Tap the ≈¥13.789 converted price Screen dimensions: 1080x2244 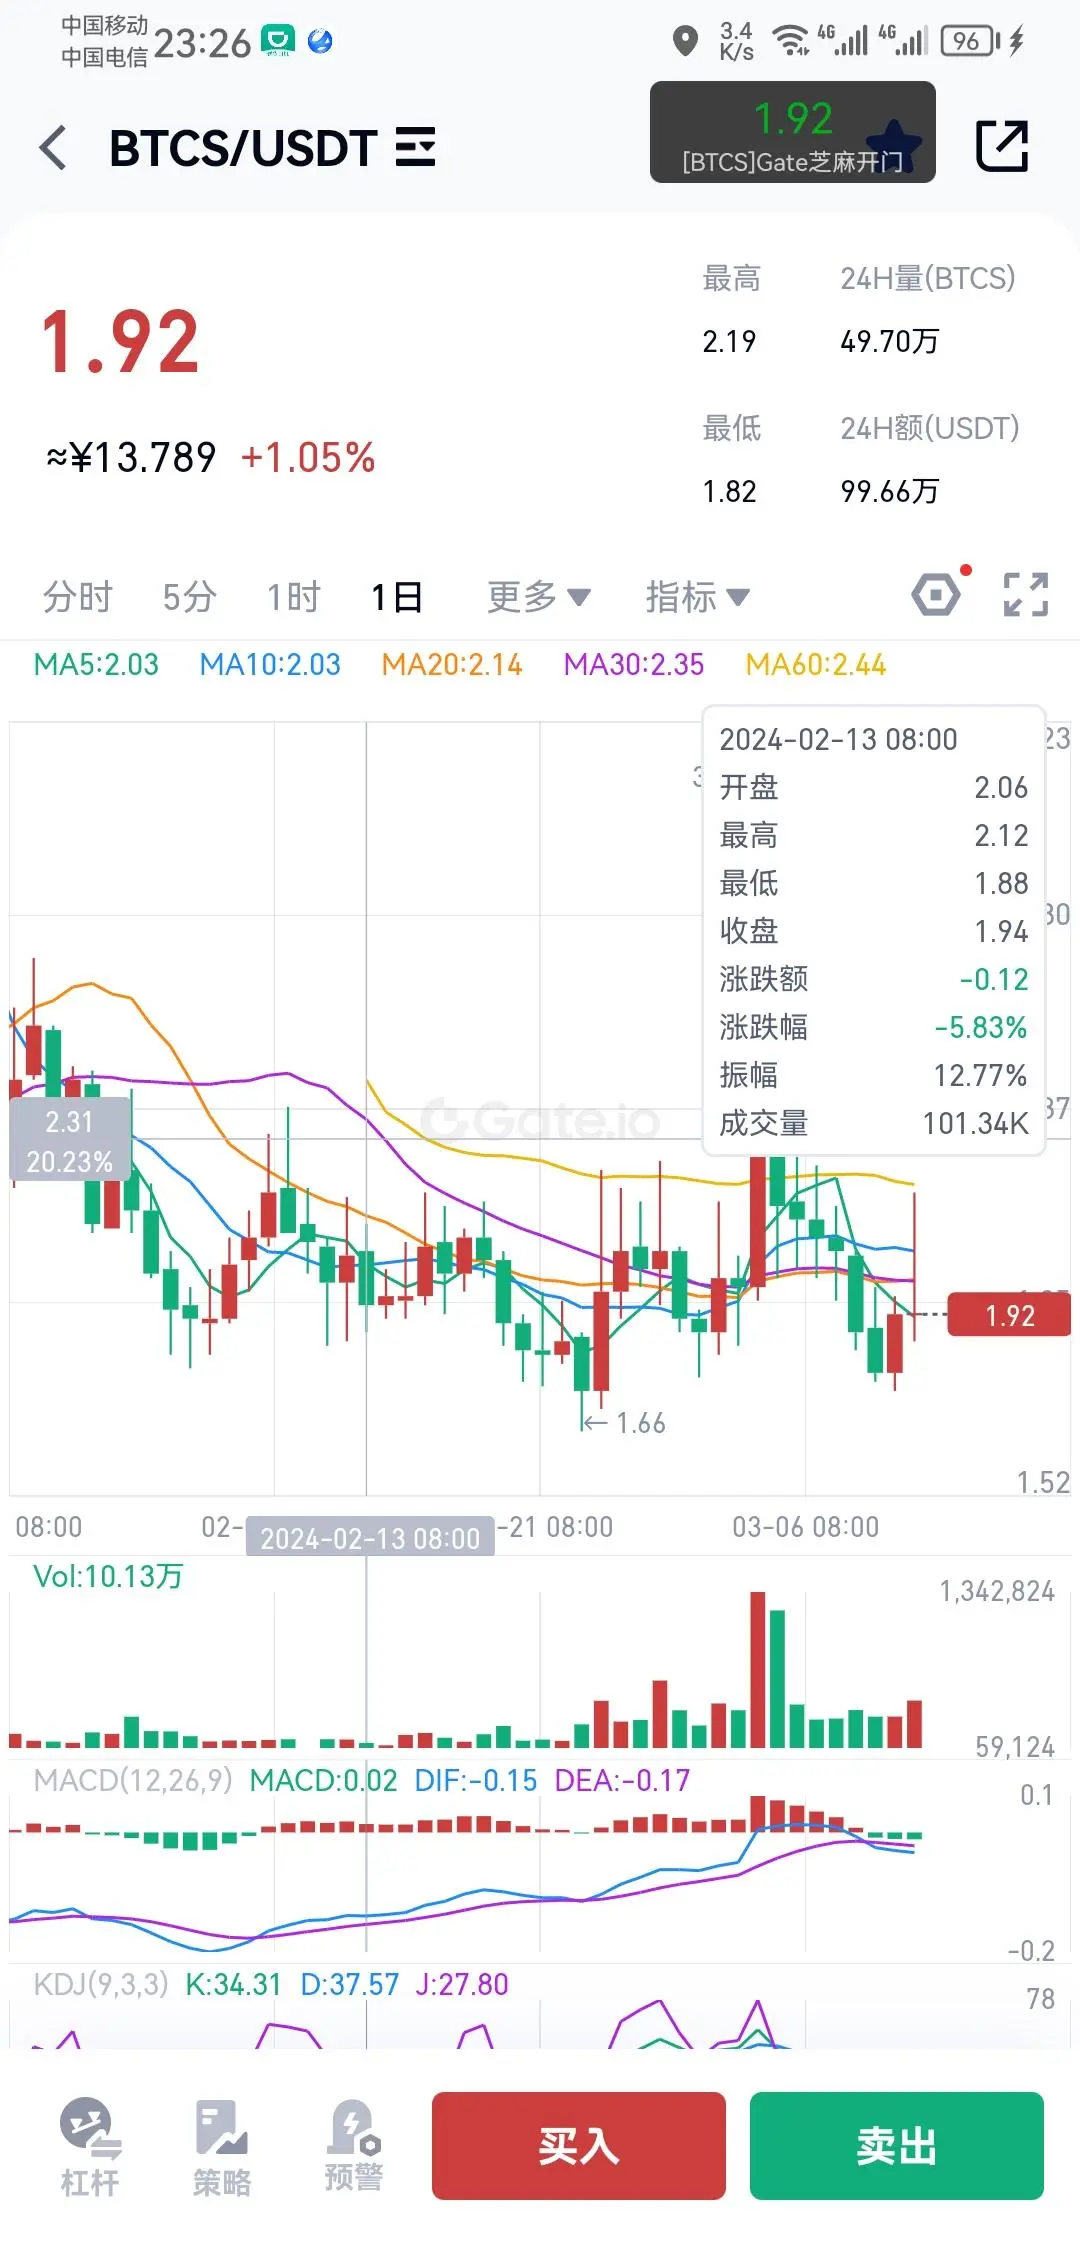(131, 458)
